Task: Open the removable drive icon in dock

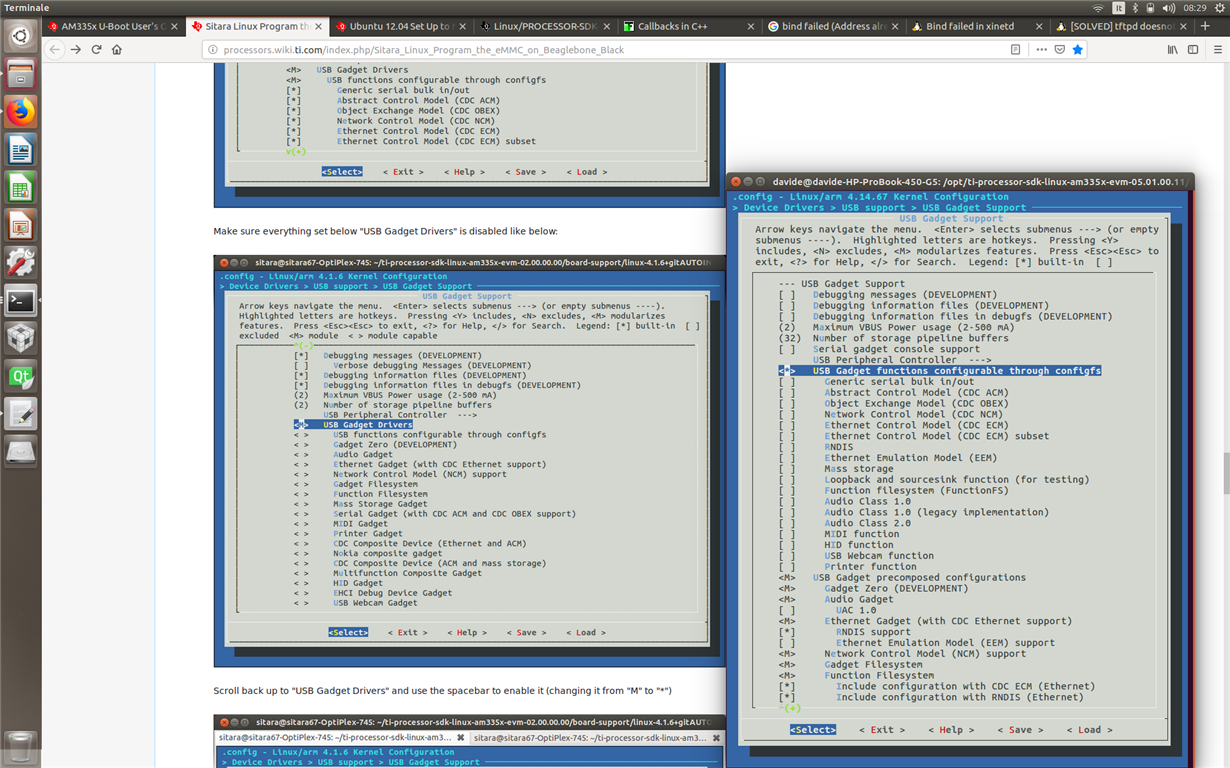Action: pos(21,451)
